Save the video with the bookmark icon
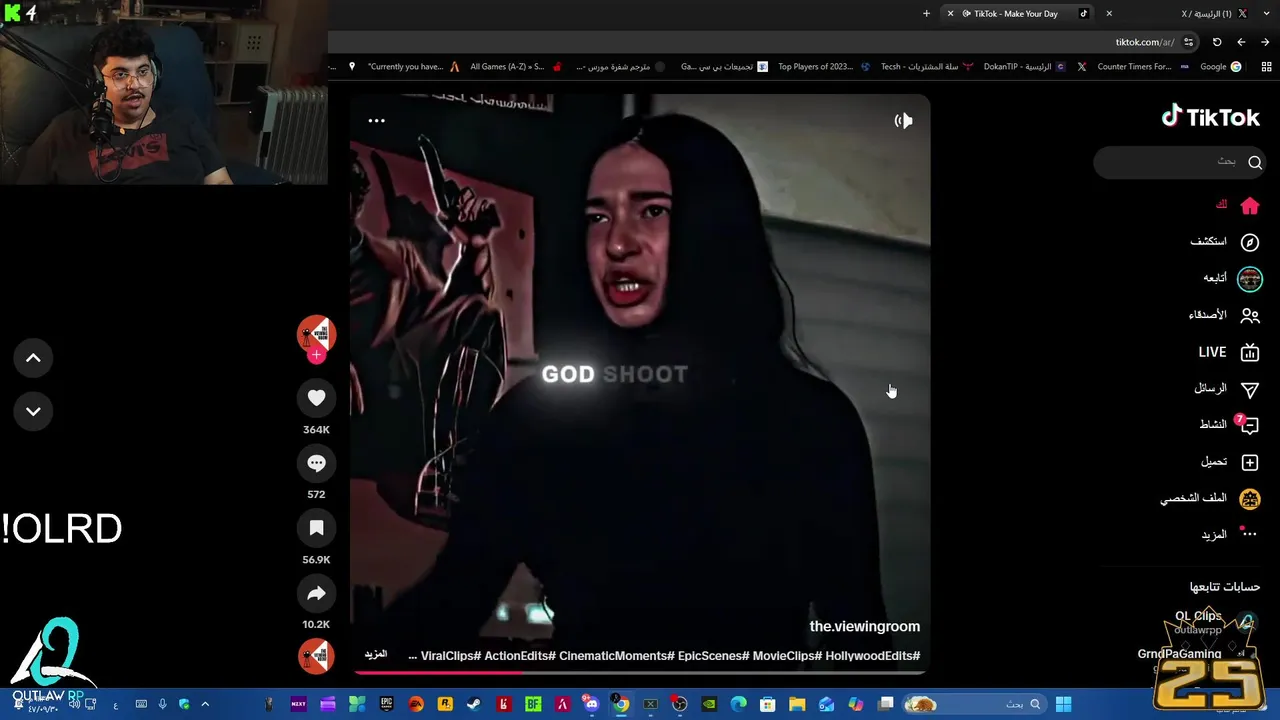The width and height of the screenshot is (1280, 720). pos(316,528)
